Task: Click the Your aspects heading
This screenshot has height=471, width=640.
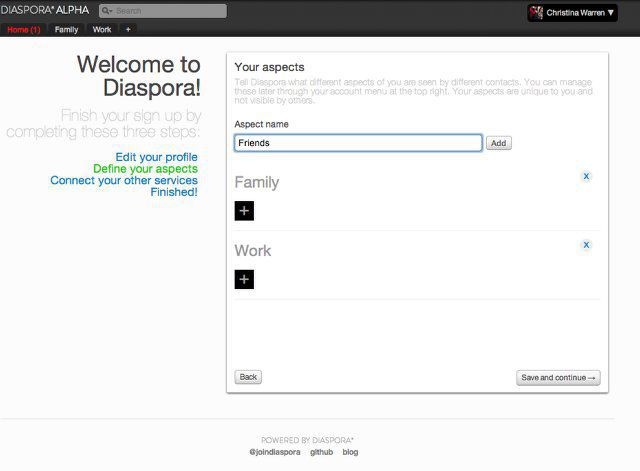Action: [269, 67]
